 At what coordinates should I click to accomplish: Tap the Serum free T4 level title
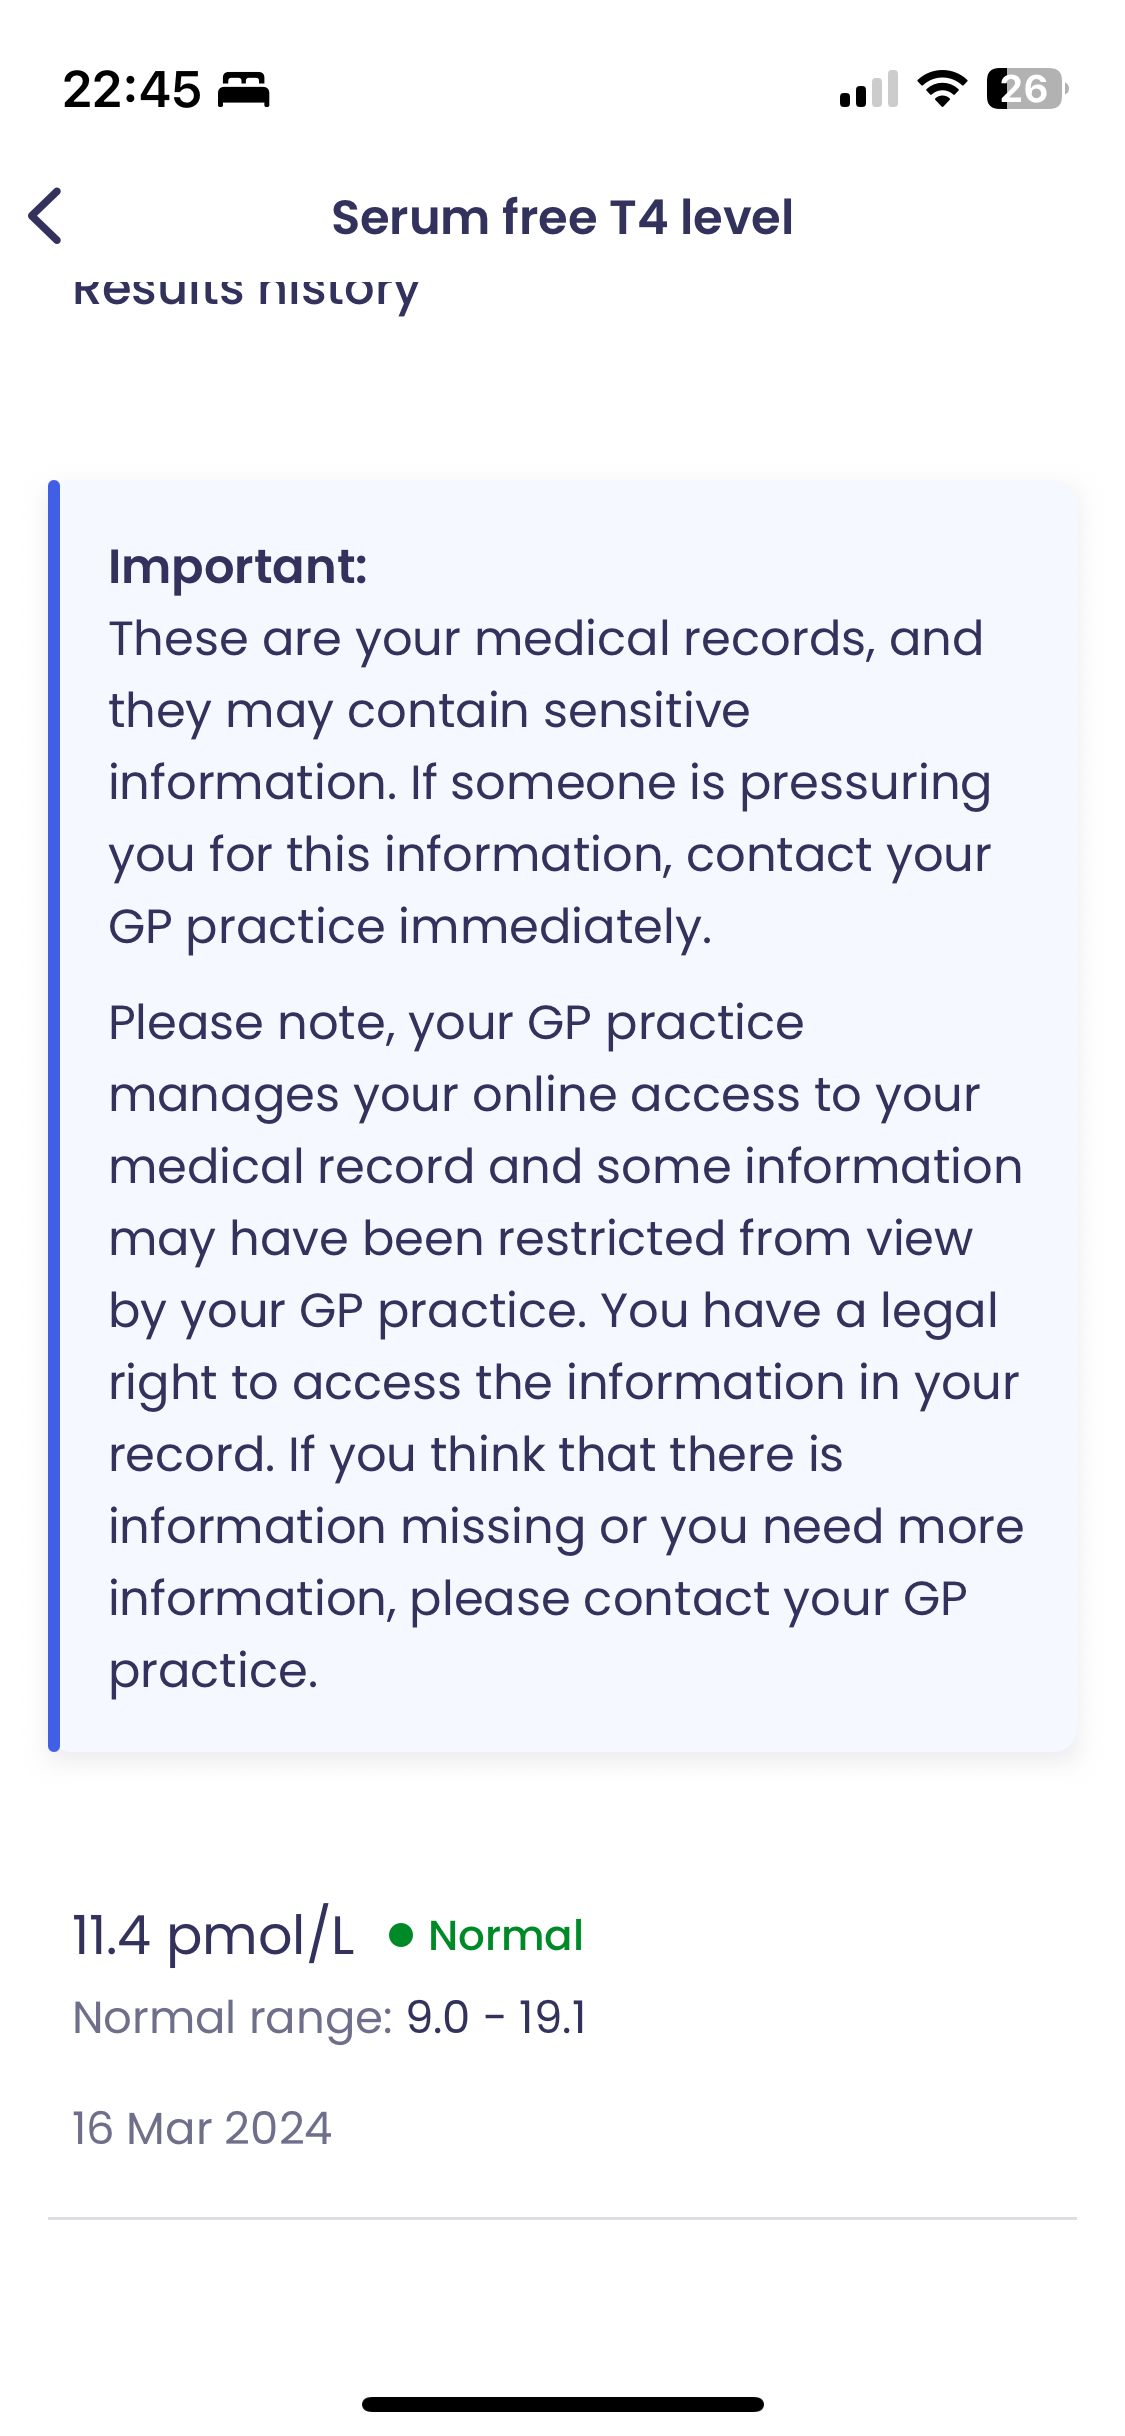562,217
